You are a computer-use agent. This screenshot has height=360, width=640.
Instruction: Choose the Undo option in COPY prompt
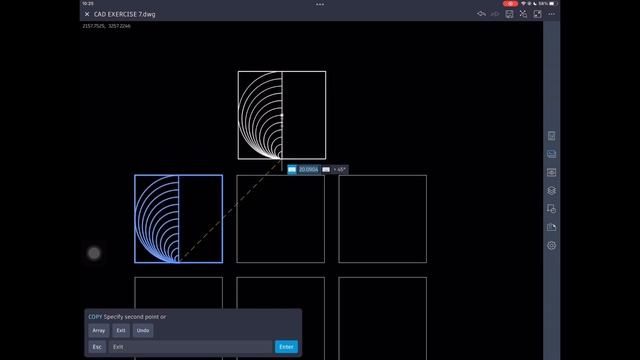pos(143,330)
